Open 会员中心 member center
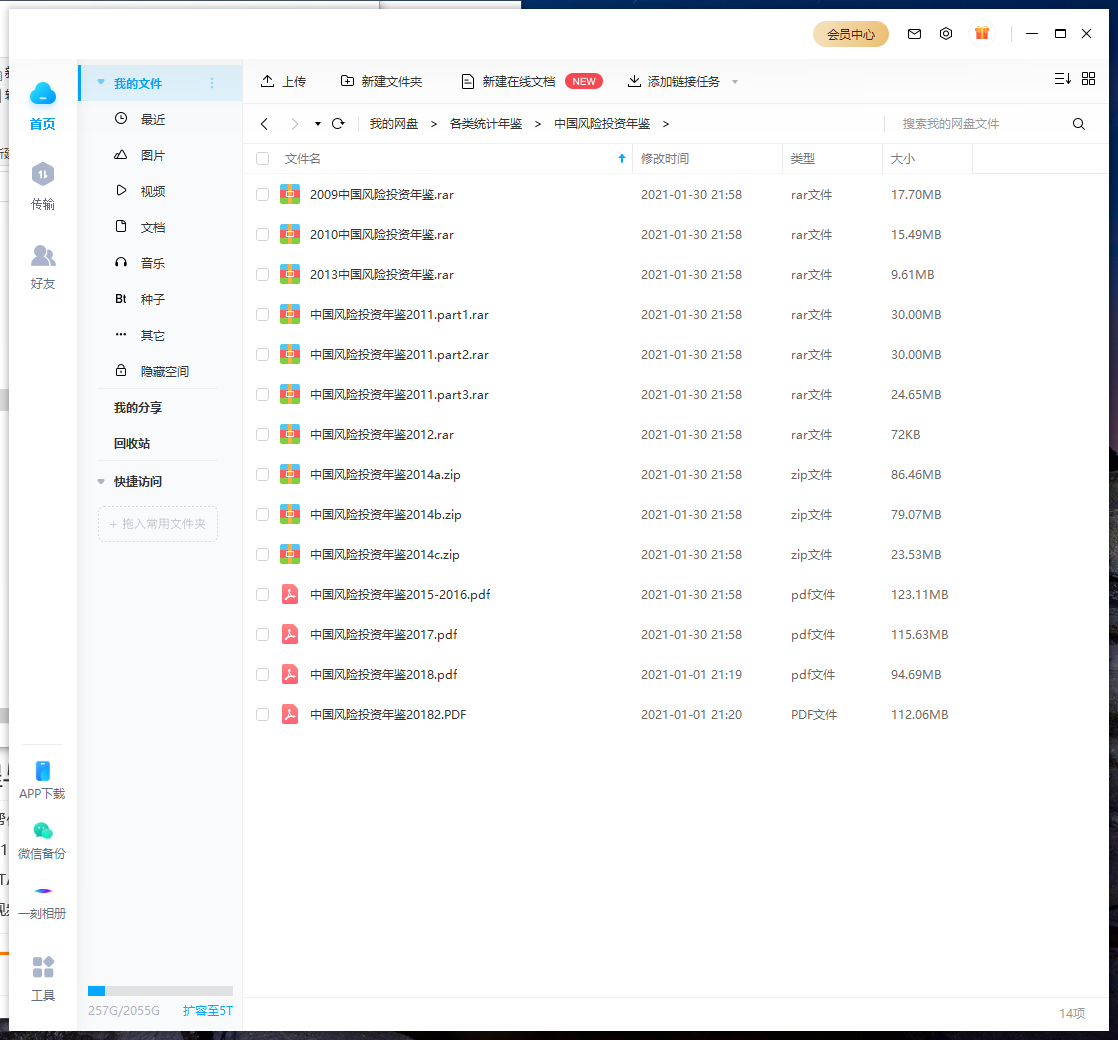 click(851, 34)
